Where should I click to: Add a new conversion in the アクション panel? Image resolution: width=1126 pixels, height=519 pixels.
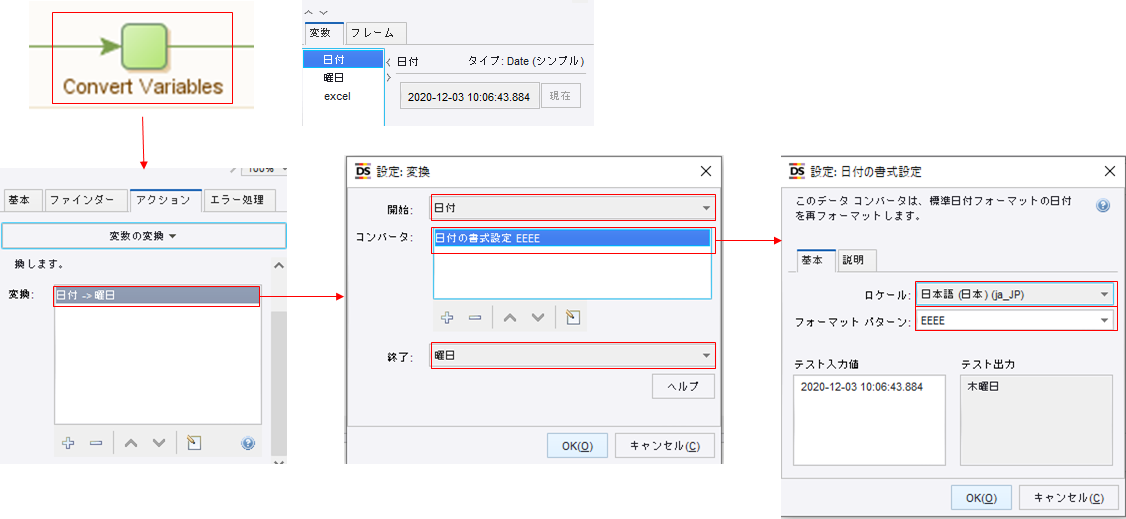[x=68, y=443]
